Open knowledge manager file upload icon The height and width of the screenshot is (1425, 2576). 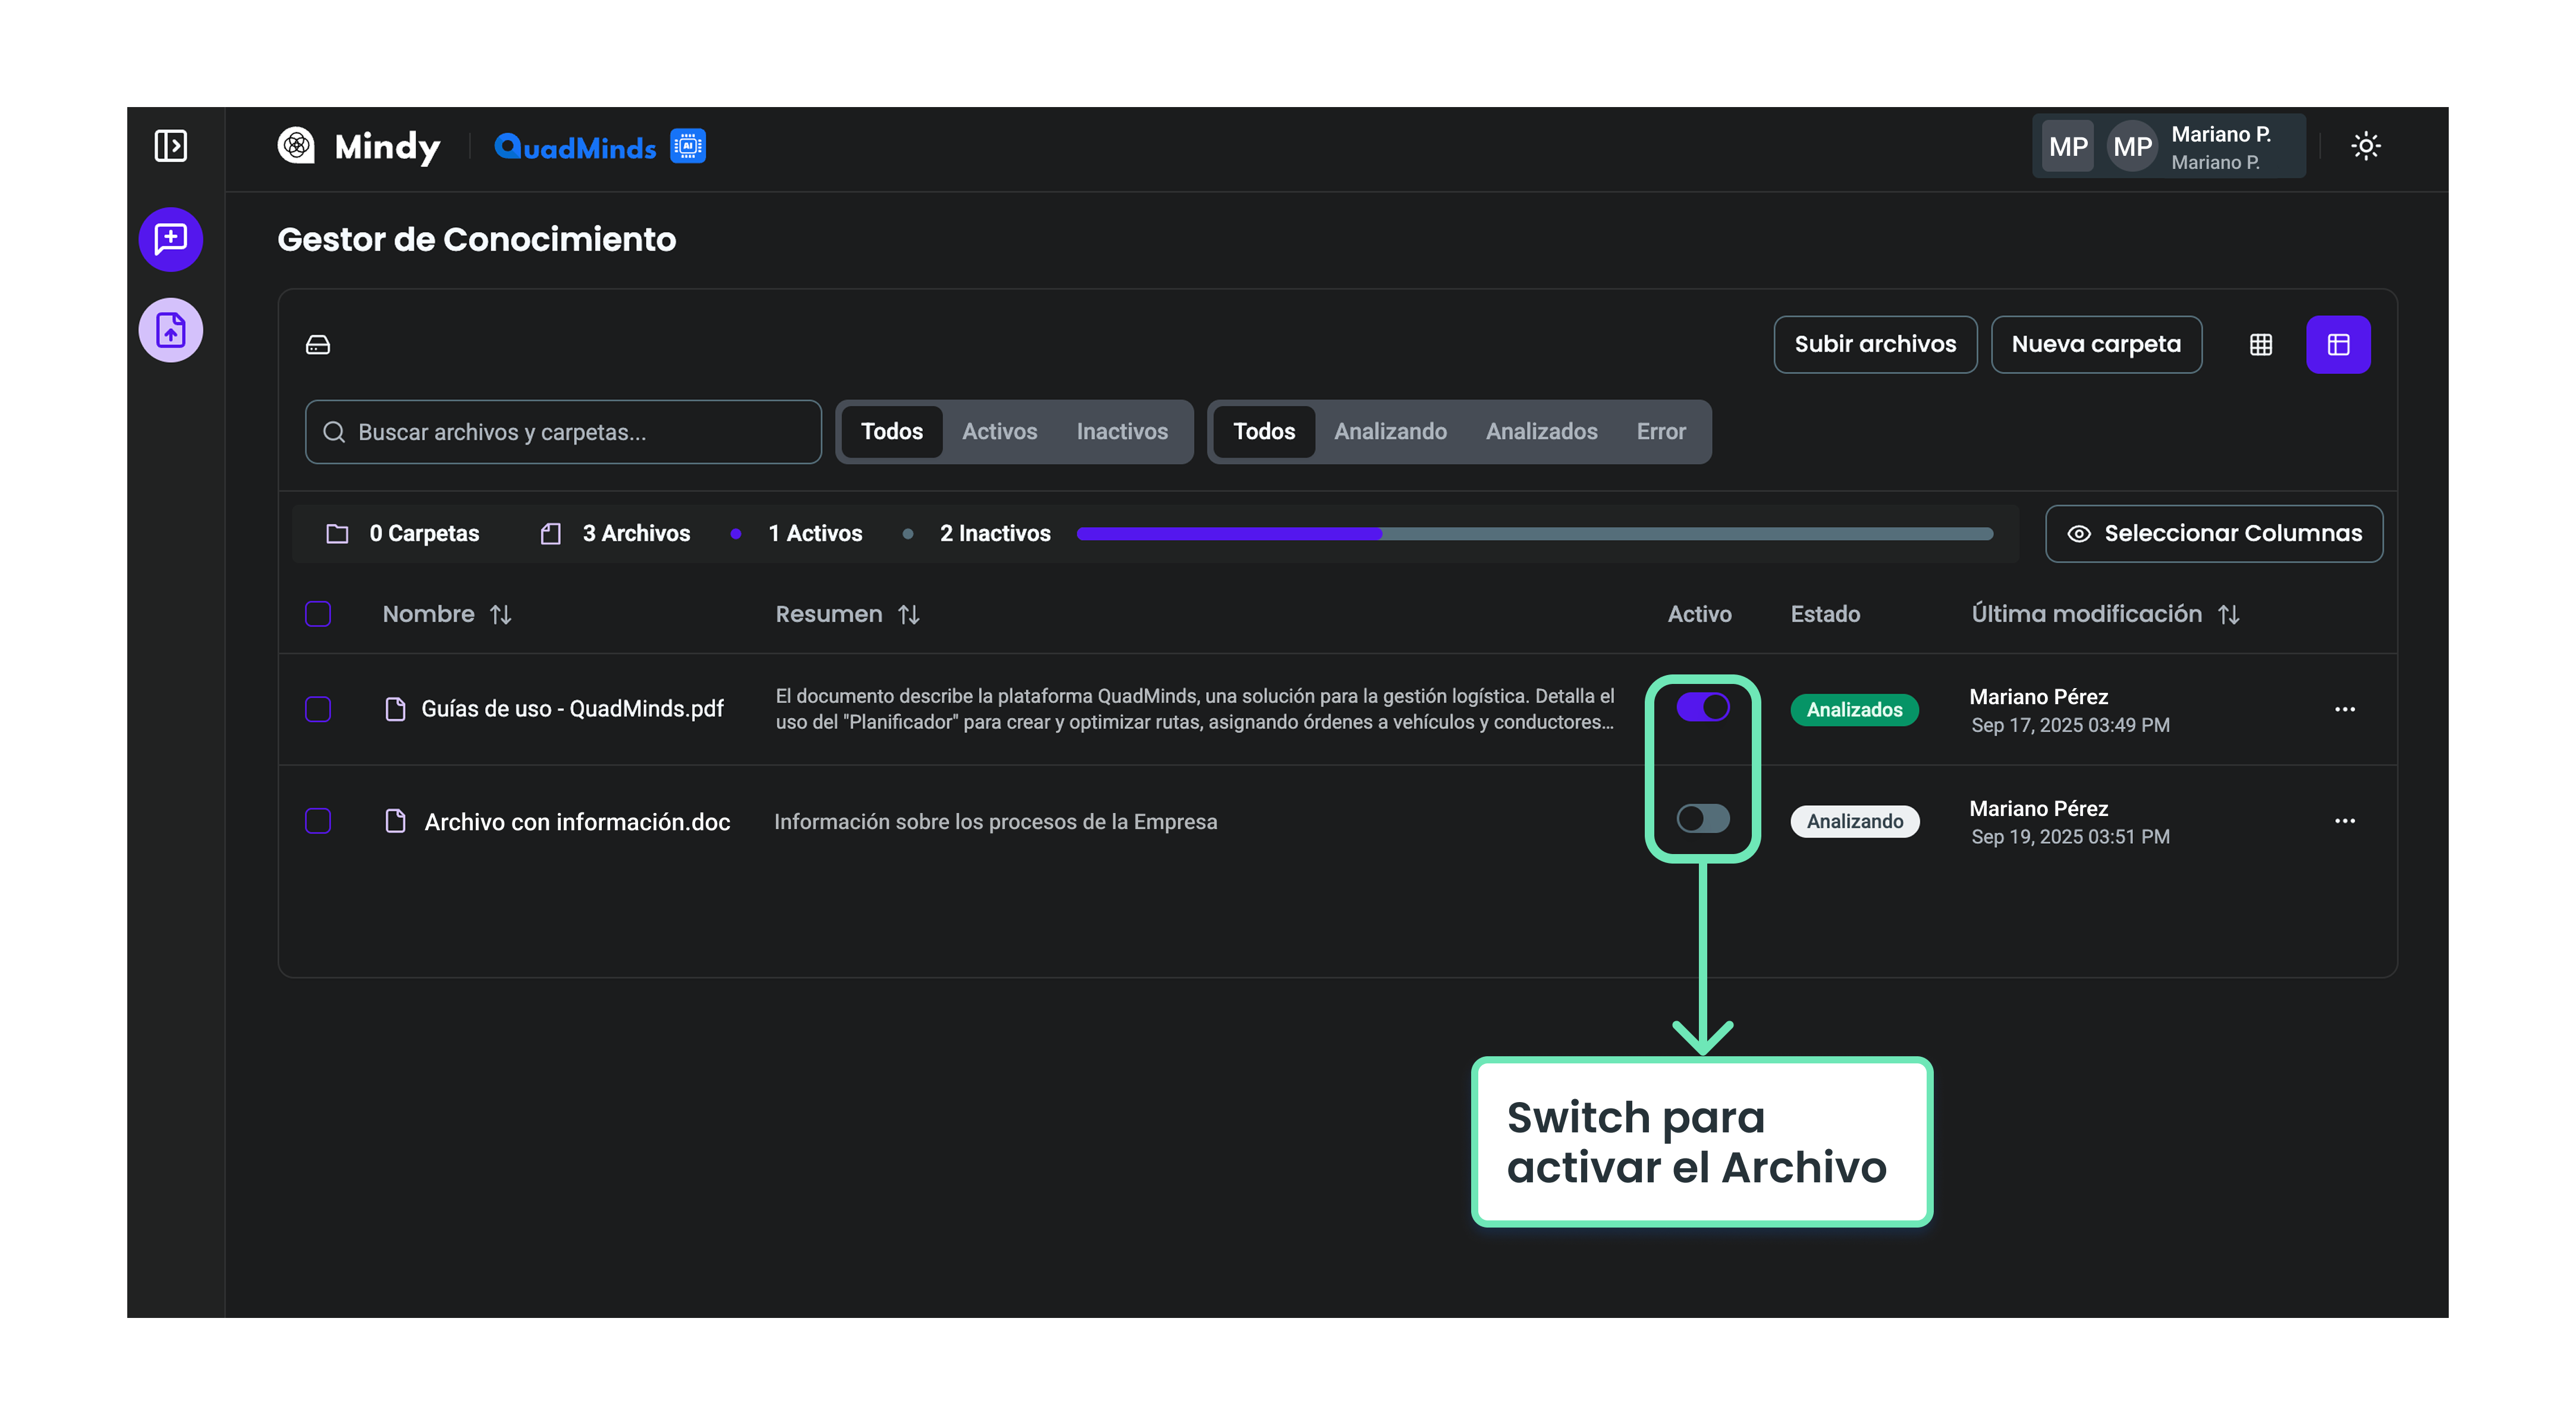[x=171, y=330]
